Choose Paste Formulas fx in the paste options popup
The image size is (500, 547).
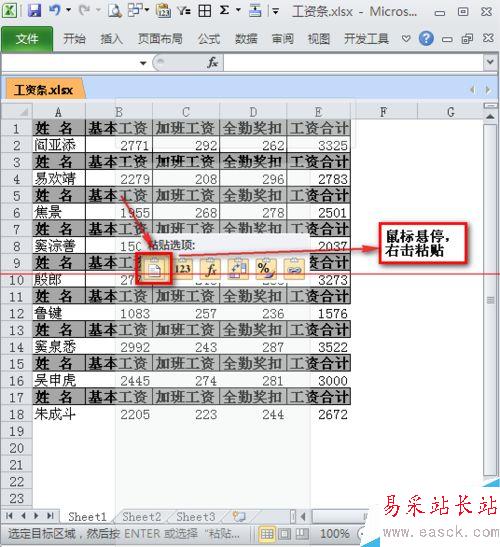coord(210,269)
